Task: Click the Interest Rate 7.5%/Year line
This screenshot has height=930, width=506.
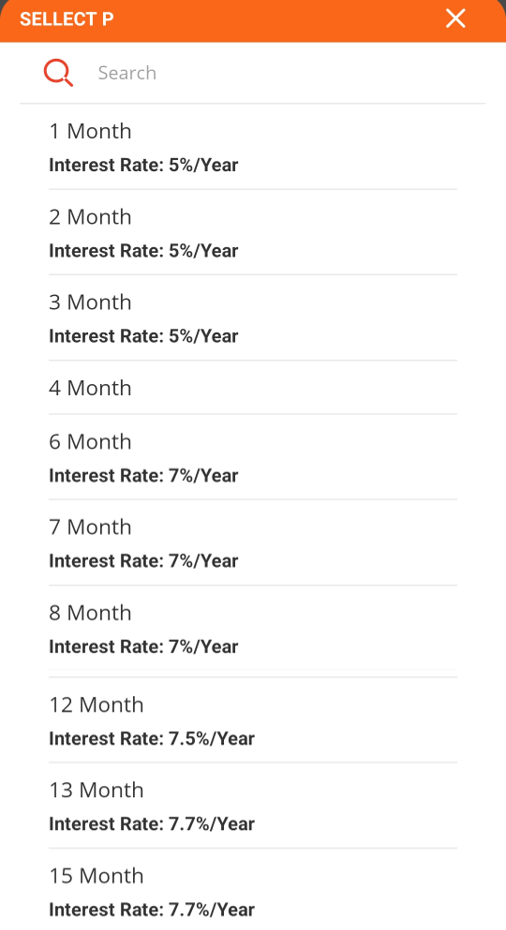Action: [152, 738]
